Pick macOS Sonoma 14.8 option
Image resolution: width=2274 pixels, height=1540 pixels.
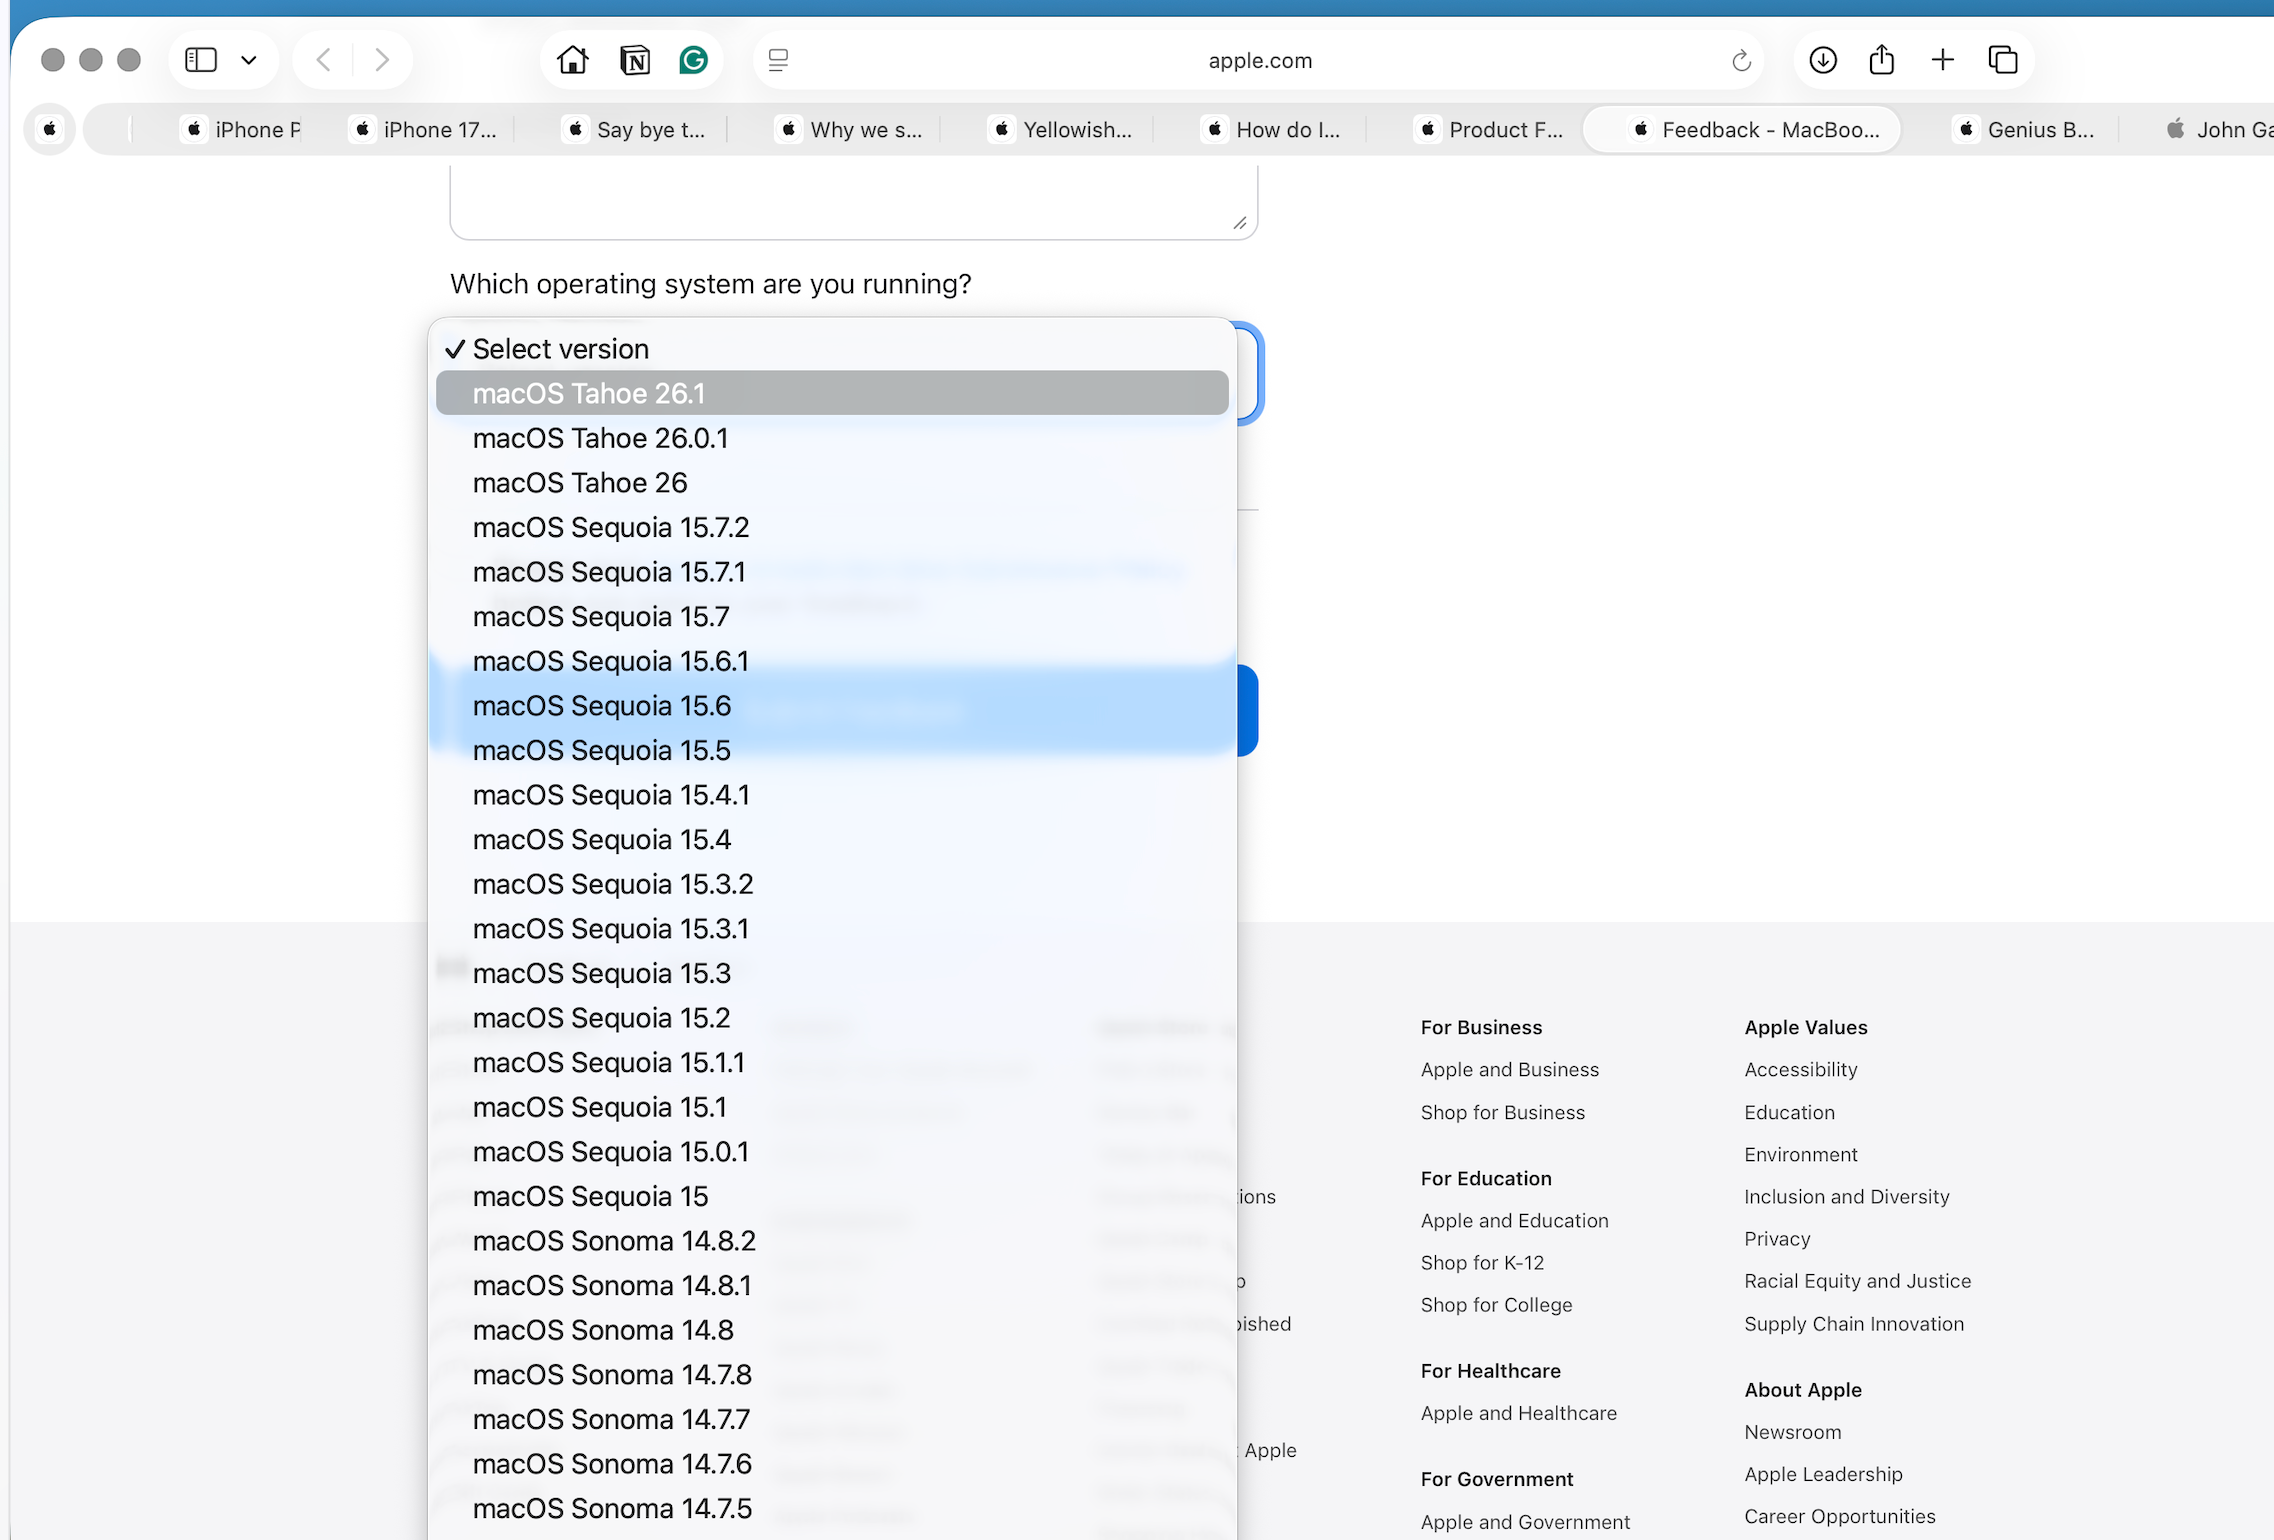click(603, 1330)
